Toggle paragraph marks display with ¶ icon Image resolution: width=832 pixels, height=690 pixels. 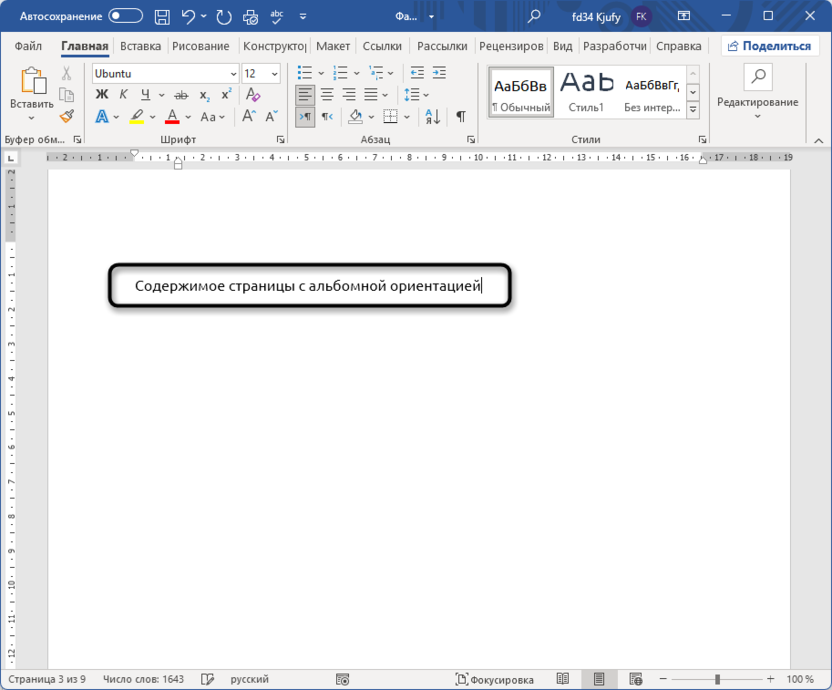(x=461, y=116)
